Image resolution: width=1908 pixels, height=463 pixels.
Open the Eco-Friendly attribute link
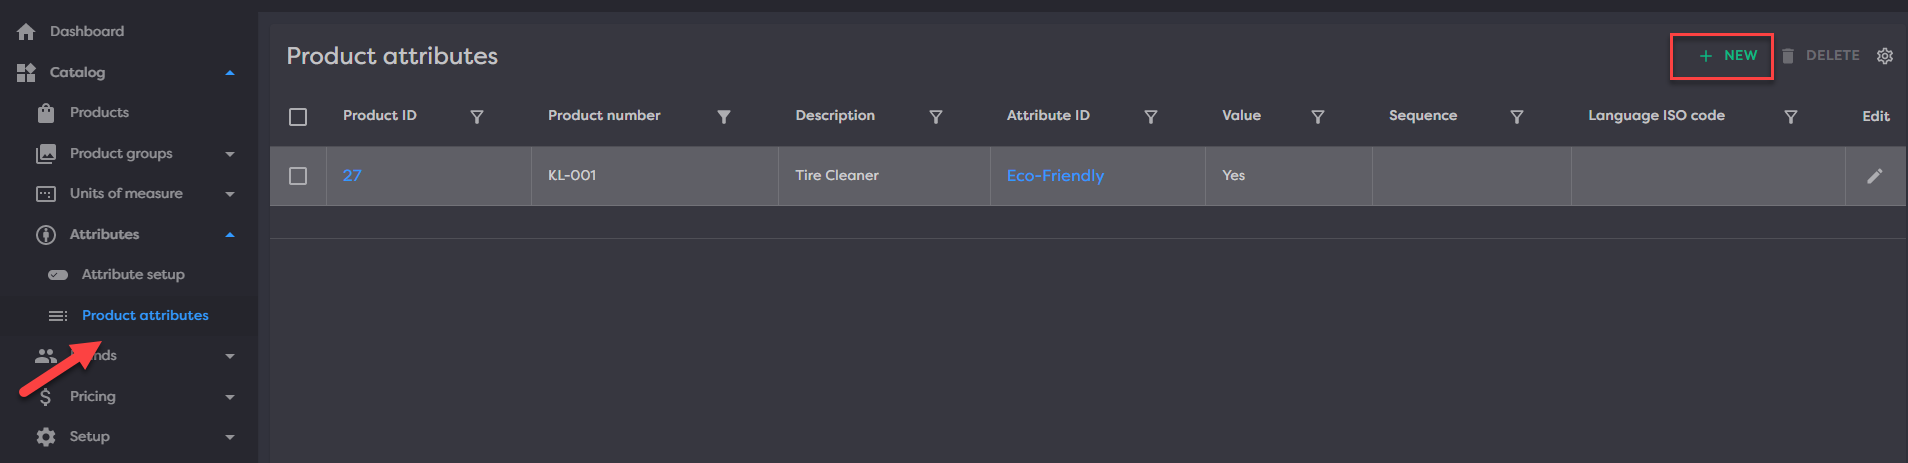(1055, 176)
